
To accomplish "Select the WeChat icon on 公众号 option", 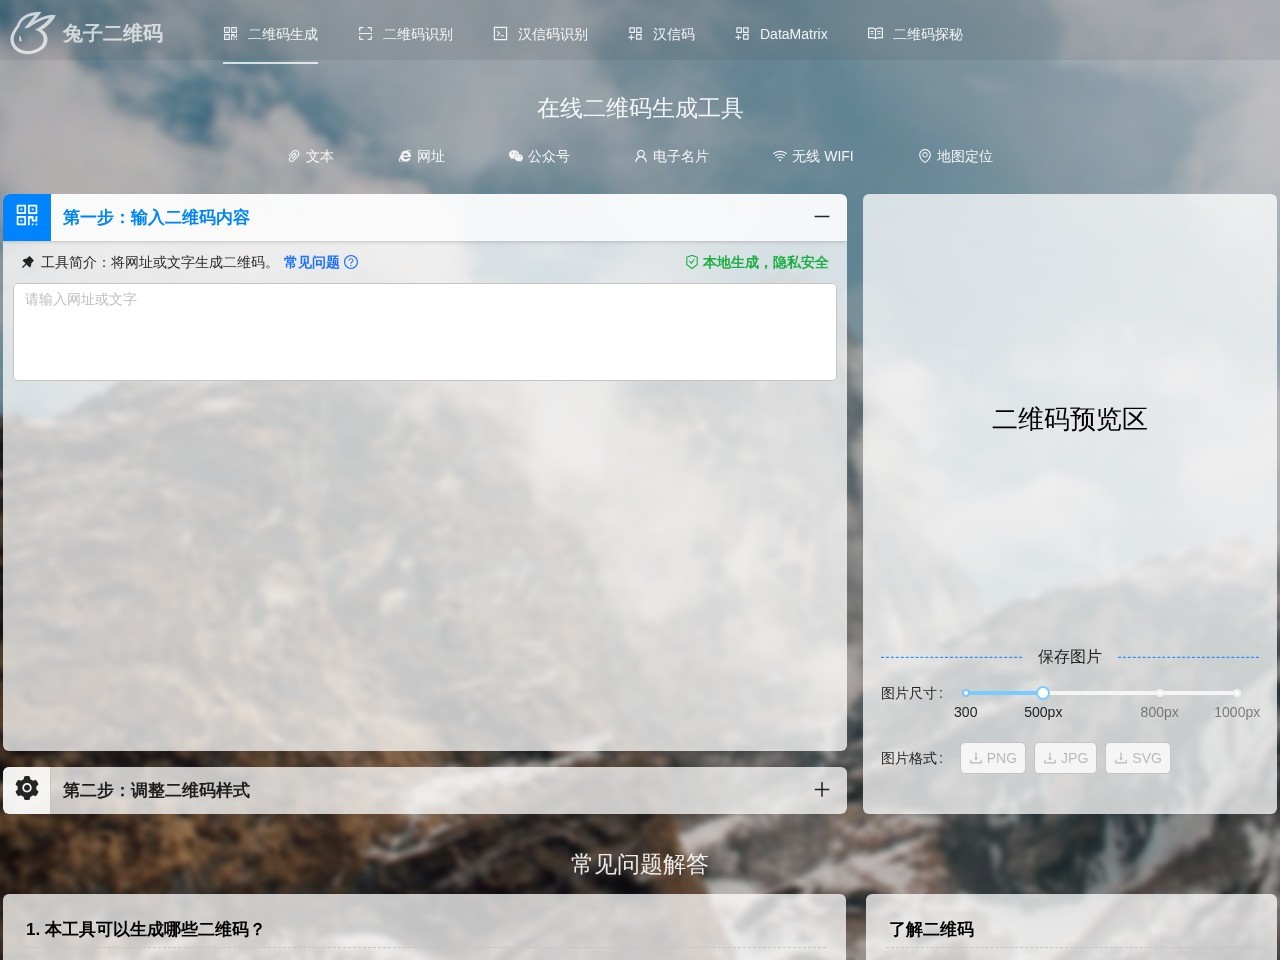I will (516, 156).
